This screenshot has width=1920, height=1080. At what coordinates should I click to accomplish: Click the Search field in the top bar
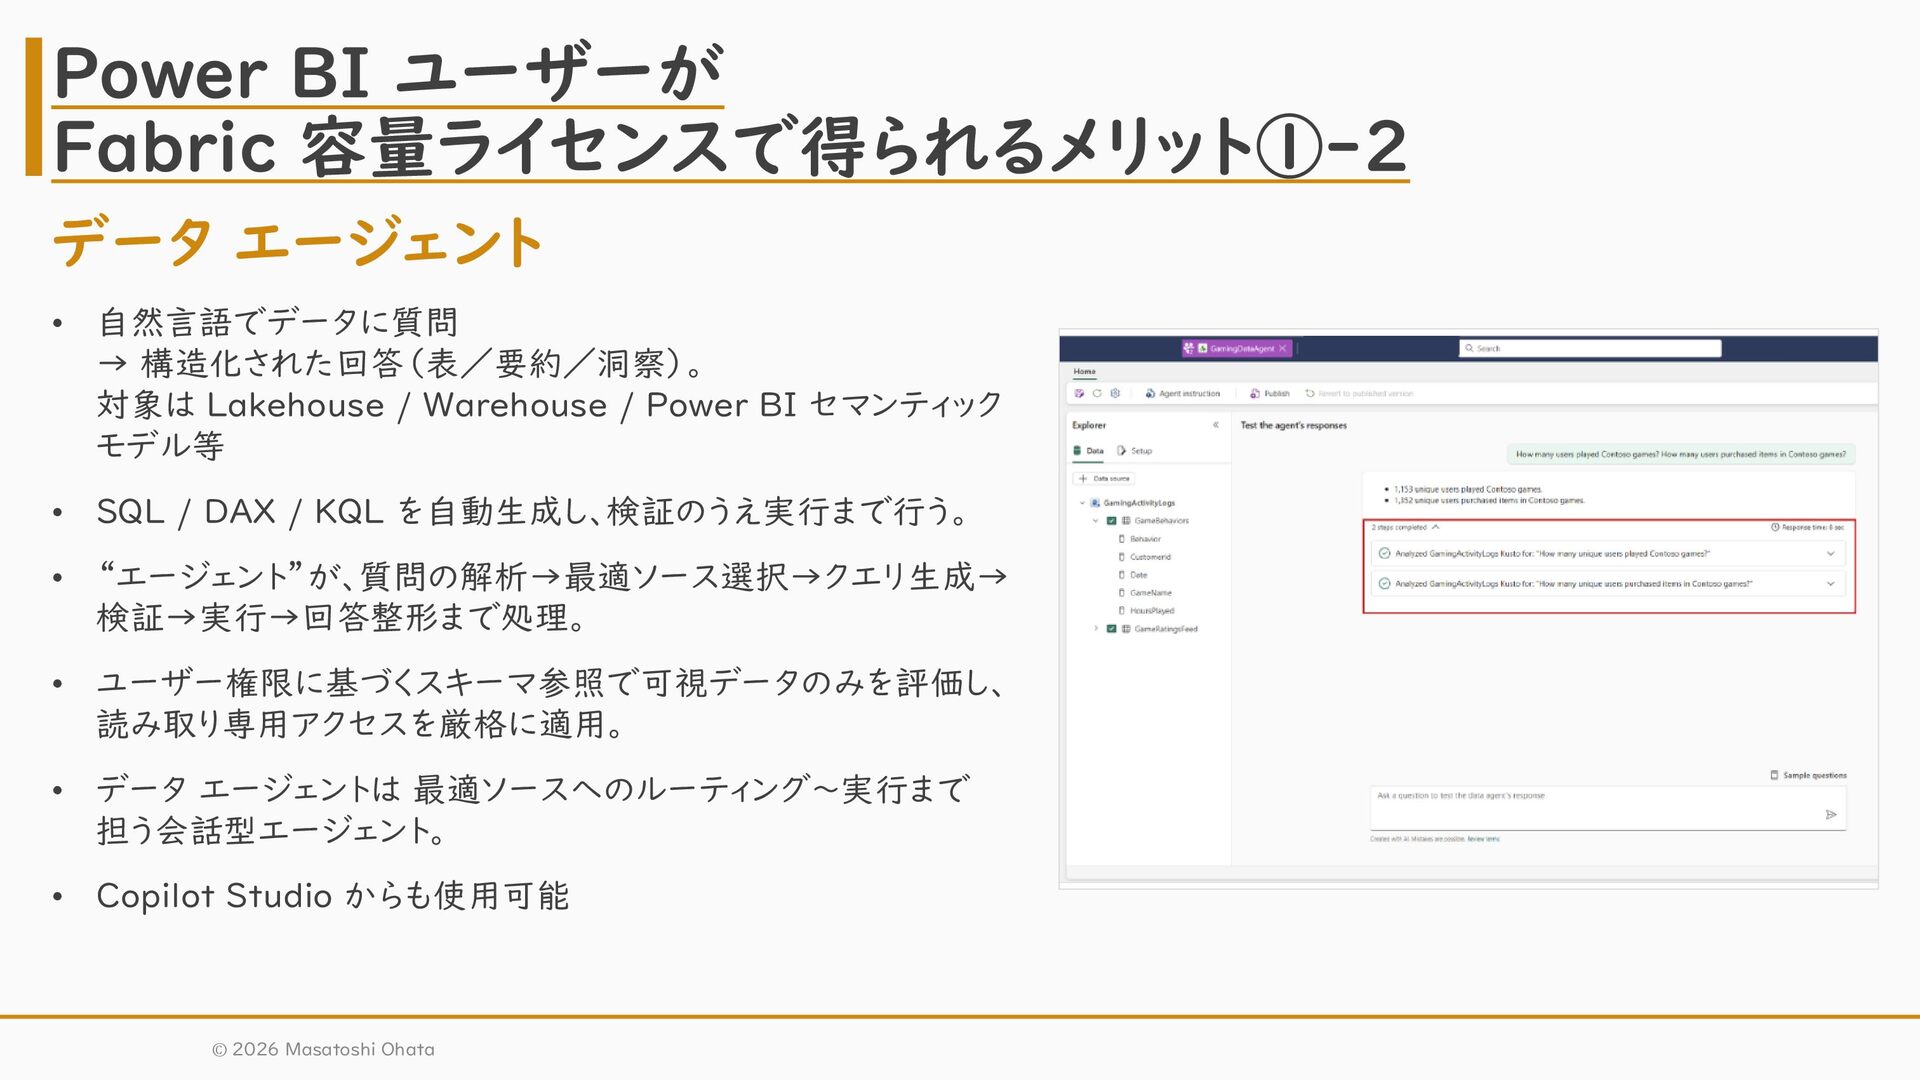coord(1590,348)
